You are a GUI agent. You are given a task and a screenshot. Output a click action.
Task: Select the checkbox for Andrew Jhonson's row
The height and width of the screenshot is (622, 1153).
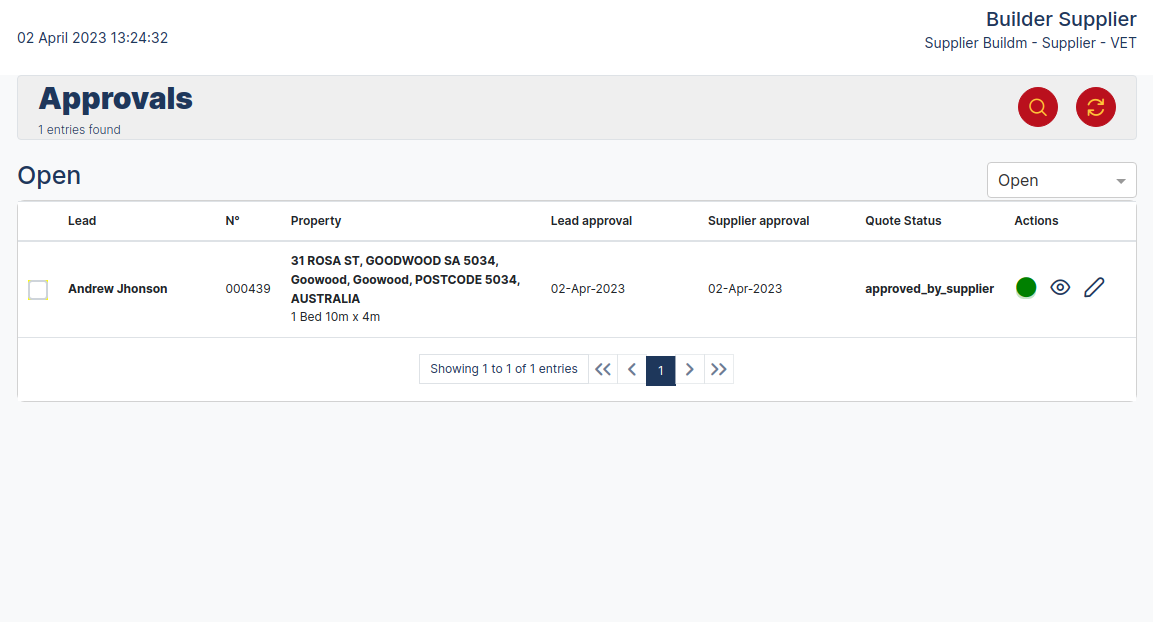[37, 289]
